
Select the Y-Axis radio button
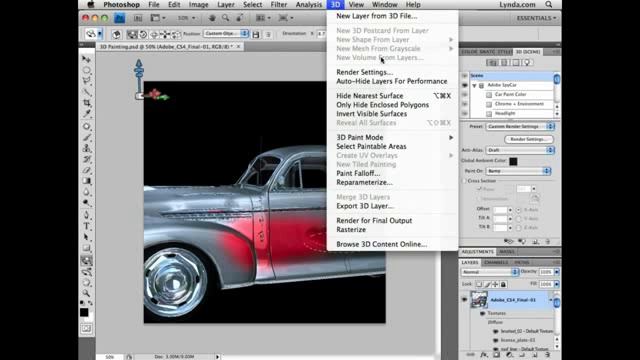point(518,219)
